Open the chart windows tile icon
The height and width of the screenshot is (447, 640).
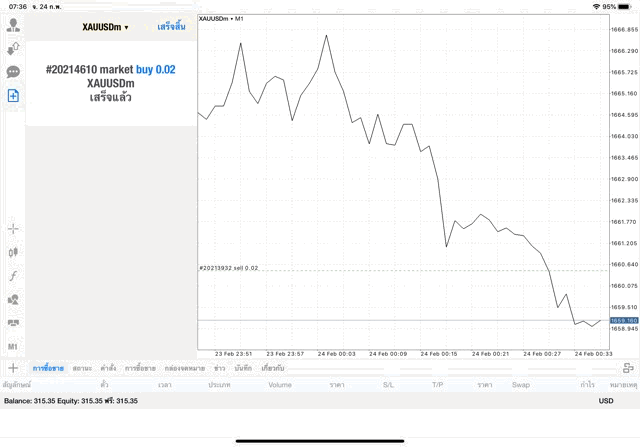tap(13, 323)
